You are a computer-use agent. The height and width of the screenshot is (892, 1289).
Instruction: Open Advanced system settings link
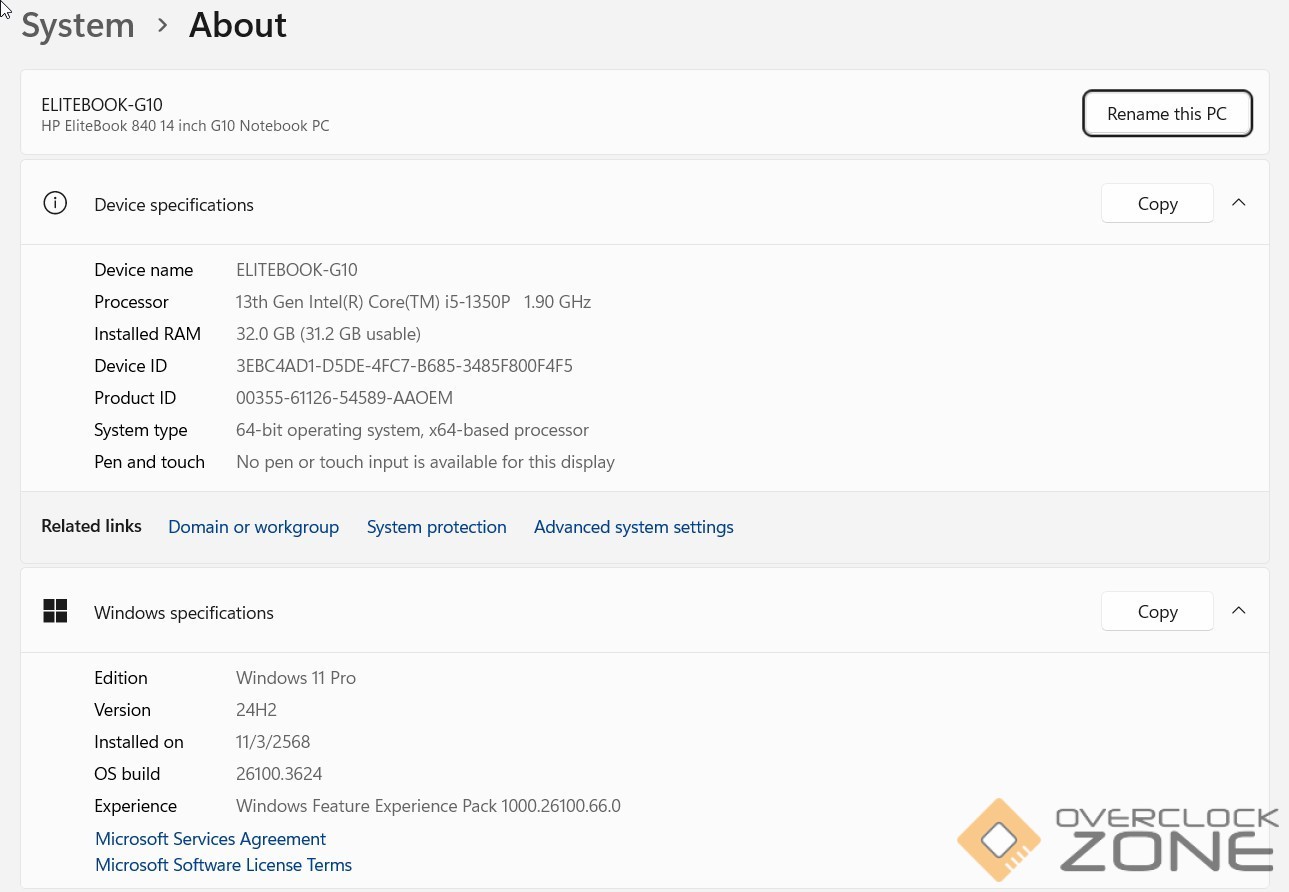pos(634,527)
